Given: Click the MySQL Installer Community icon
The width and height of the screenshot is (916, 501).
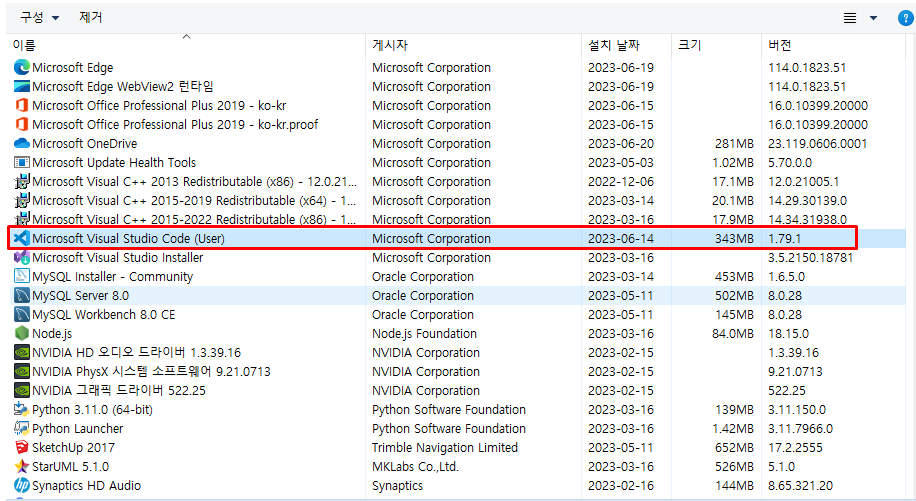Looking at the screenshot, I should 22,276.
